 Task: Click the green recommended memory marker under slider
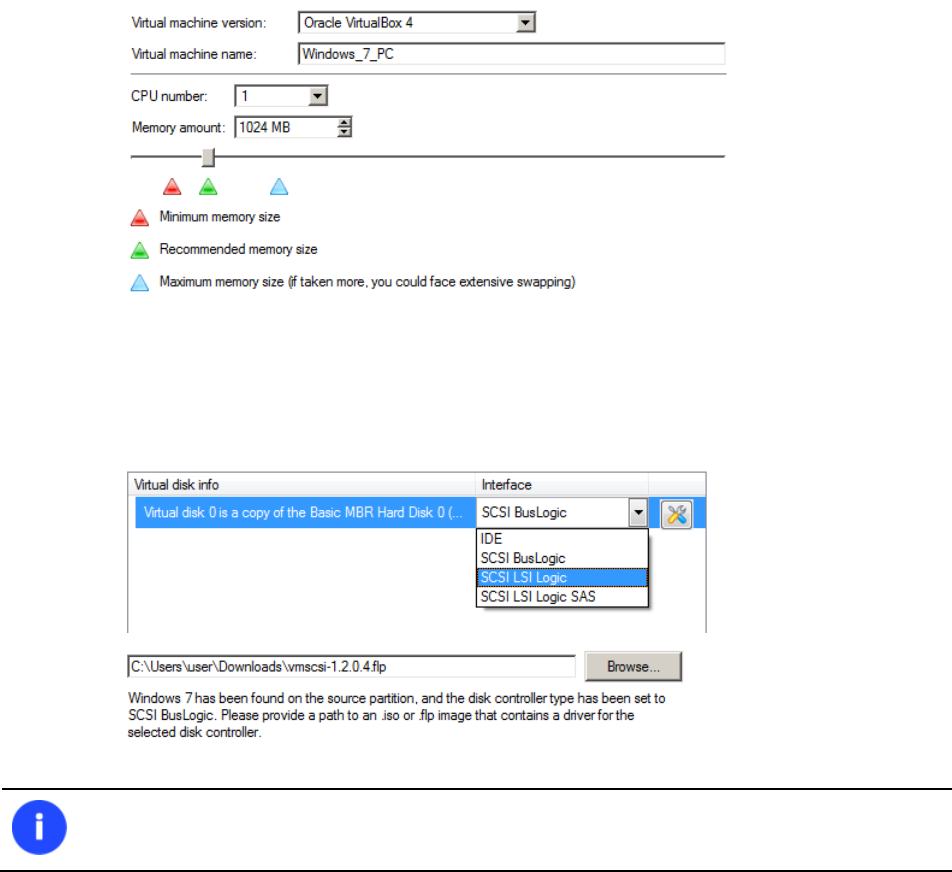tap(208, 186)
